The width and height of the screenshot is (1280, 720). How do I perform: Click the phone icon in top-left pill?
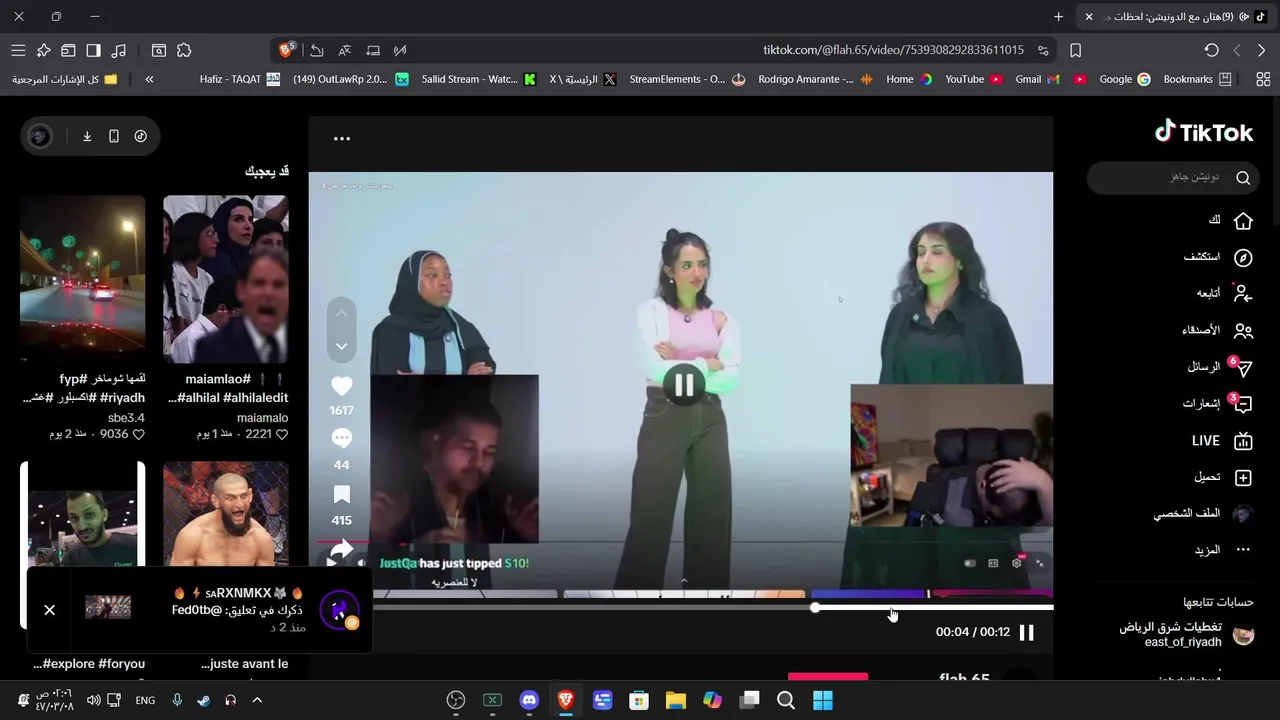[x=114, y=136]
